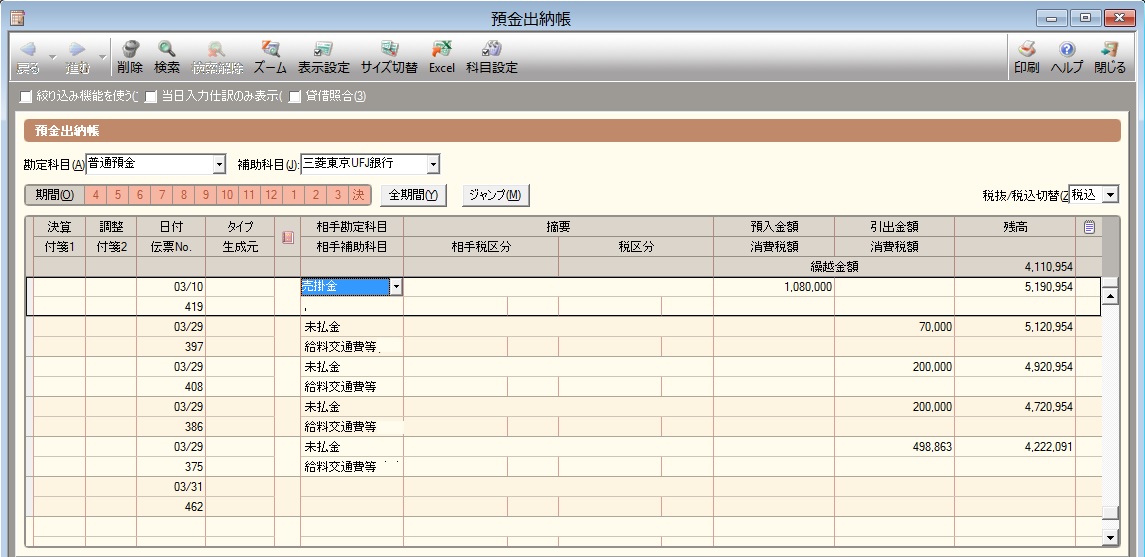Screen dimensions: 1145x557
Task: Select month 9 period tab
Action: [206, 195]
